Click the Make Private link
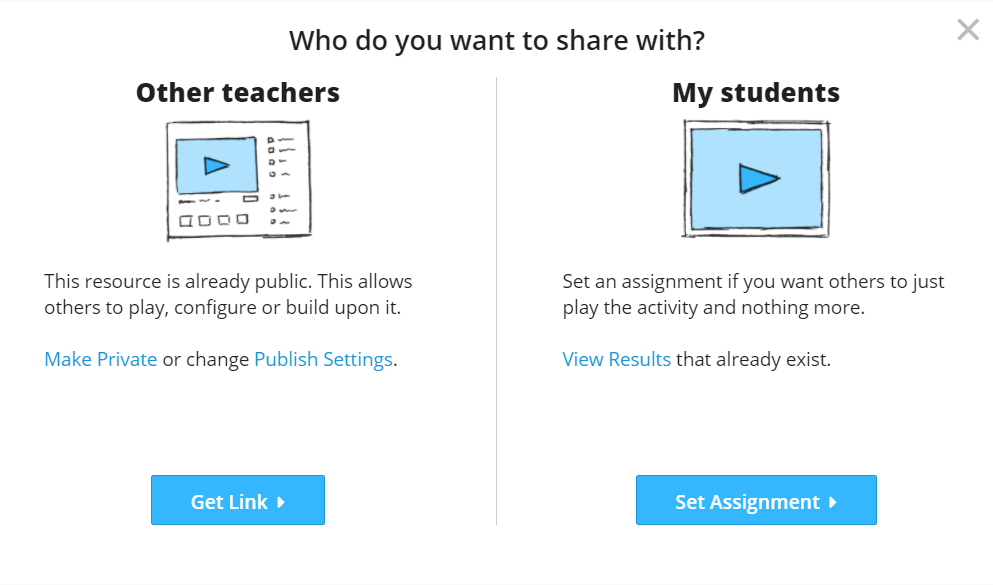The height and width of the screenshot is (585, 993). pos(100,359)
